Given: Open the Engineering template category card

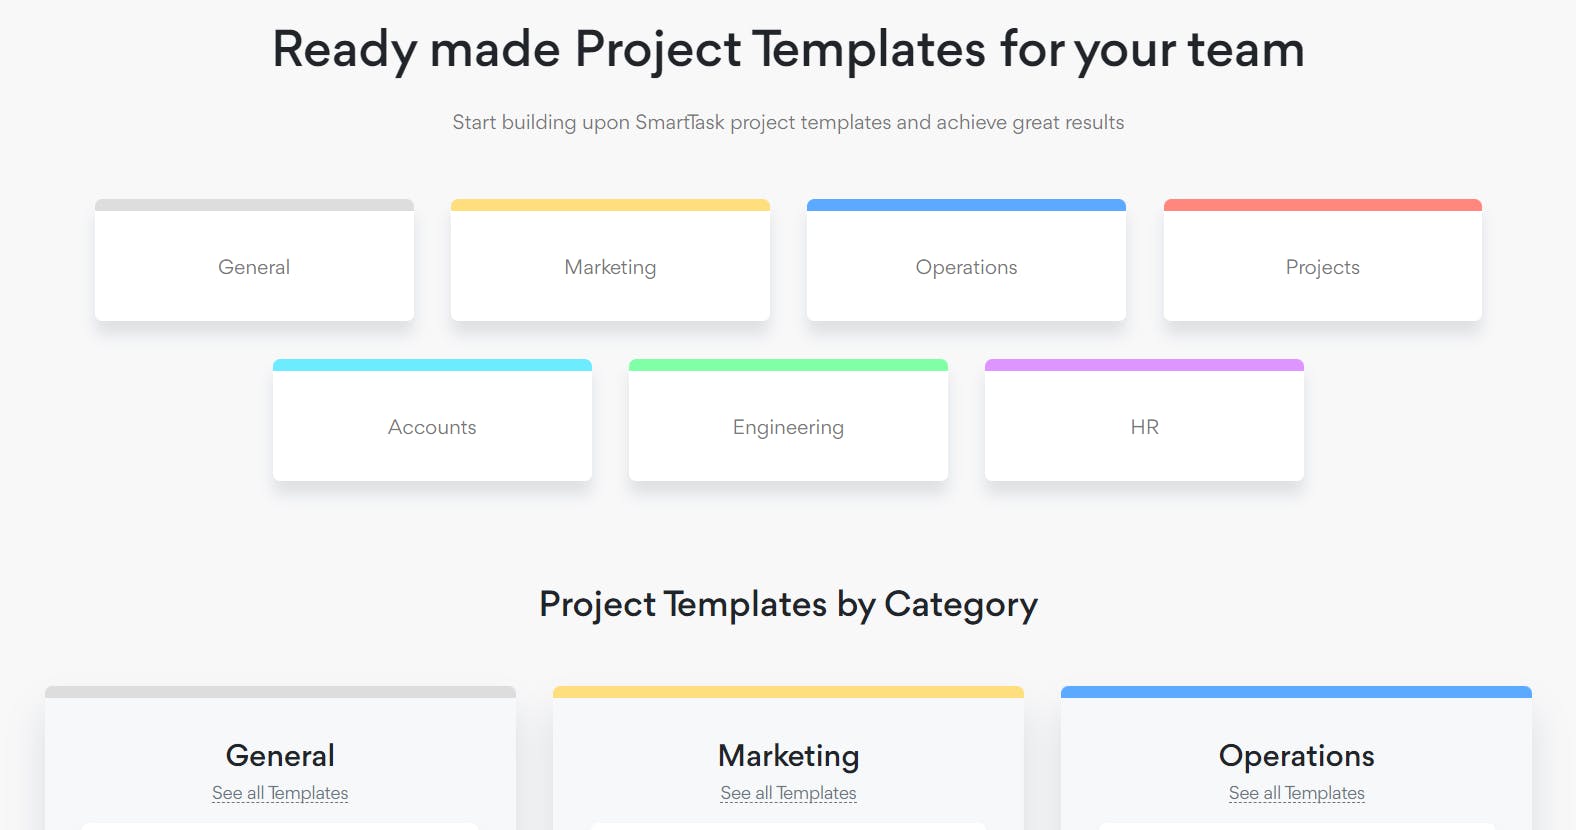Looking at the screenshot, I should point(788,427).
